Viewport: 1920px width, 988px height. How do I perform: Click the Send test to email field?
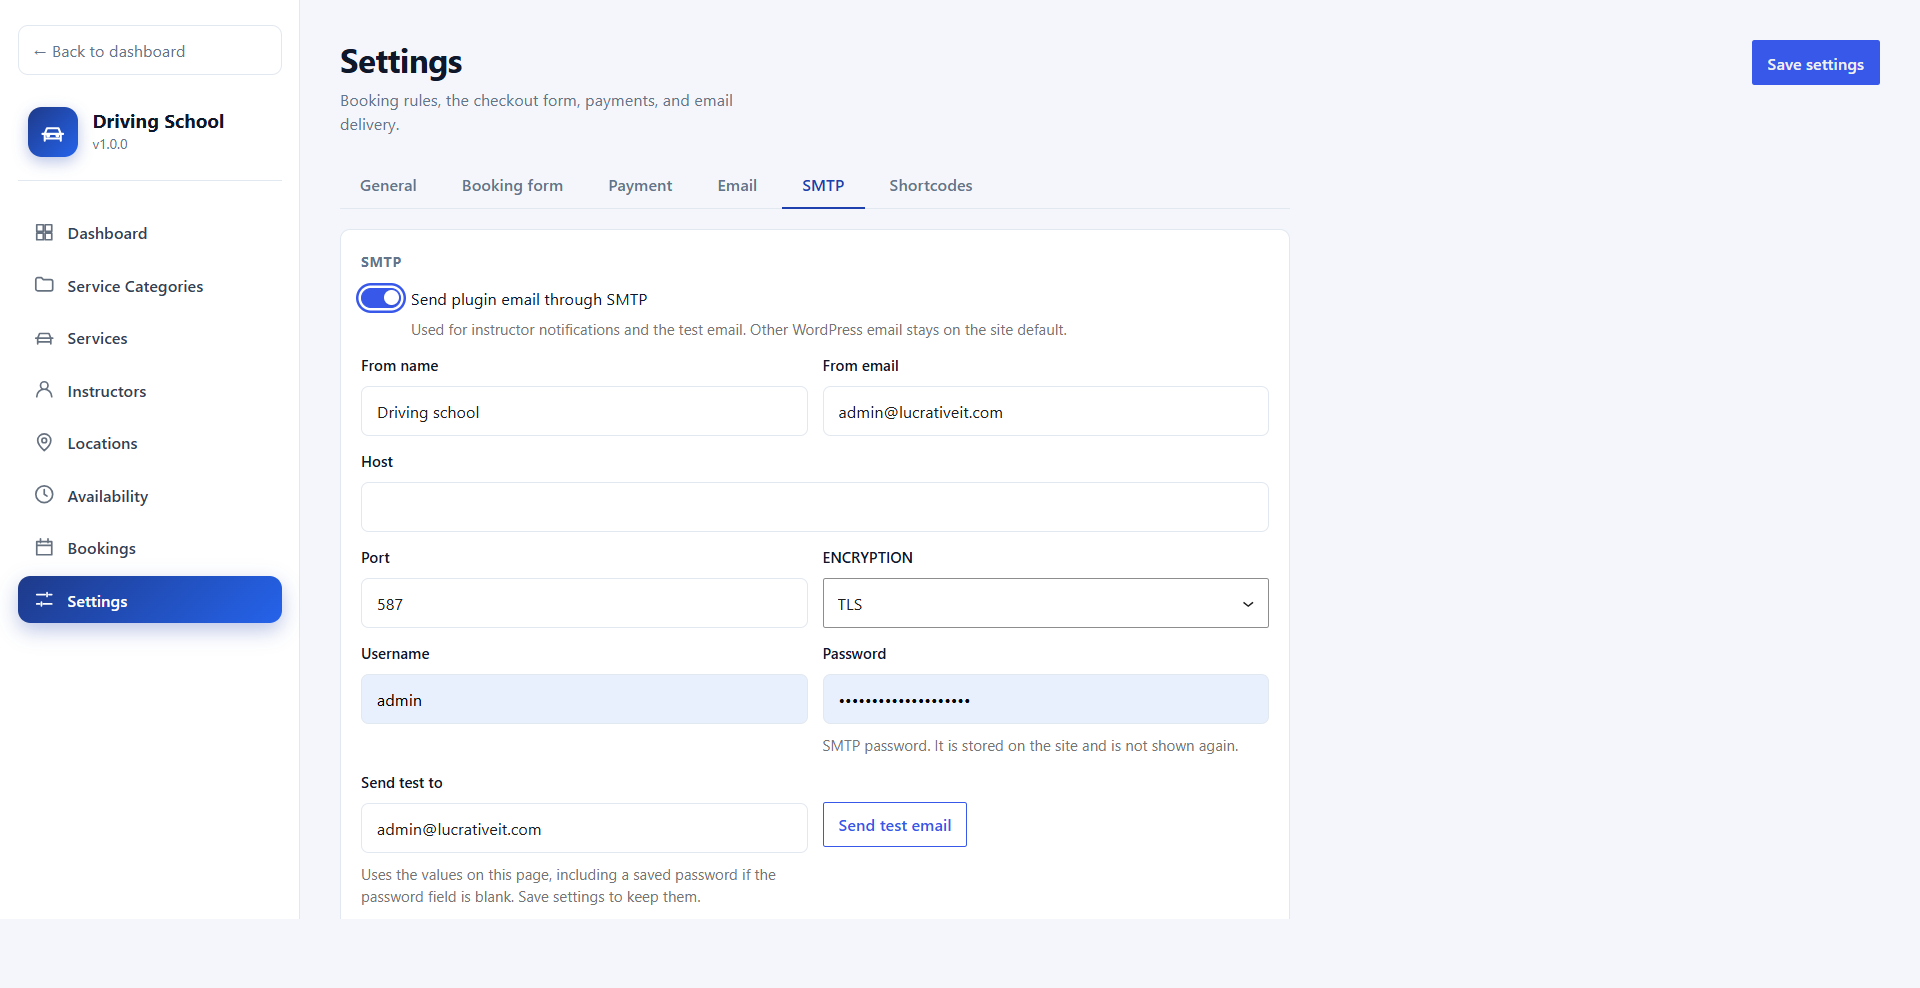pyautogui.click(x=584, y=828)
